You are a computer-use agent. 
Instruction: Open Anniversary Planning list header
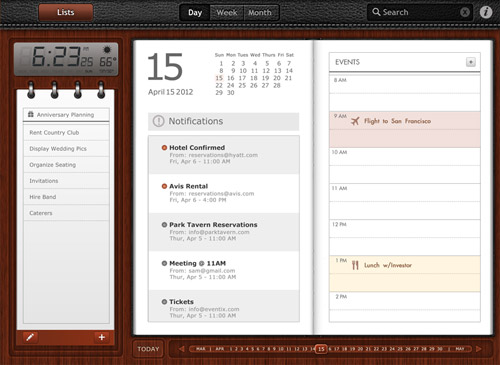(66, 115)
